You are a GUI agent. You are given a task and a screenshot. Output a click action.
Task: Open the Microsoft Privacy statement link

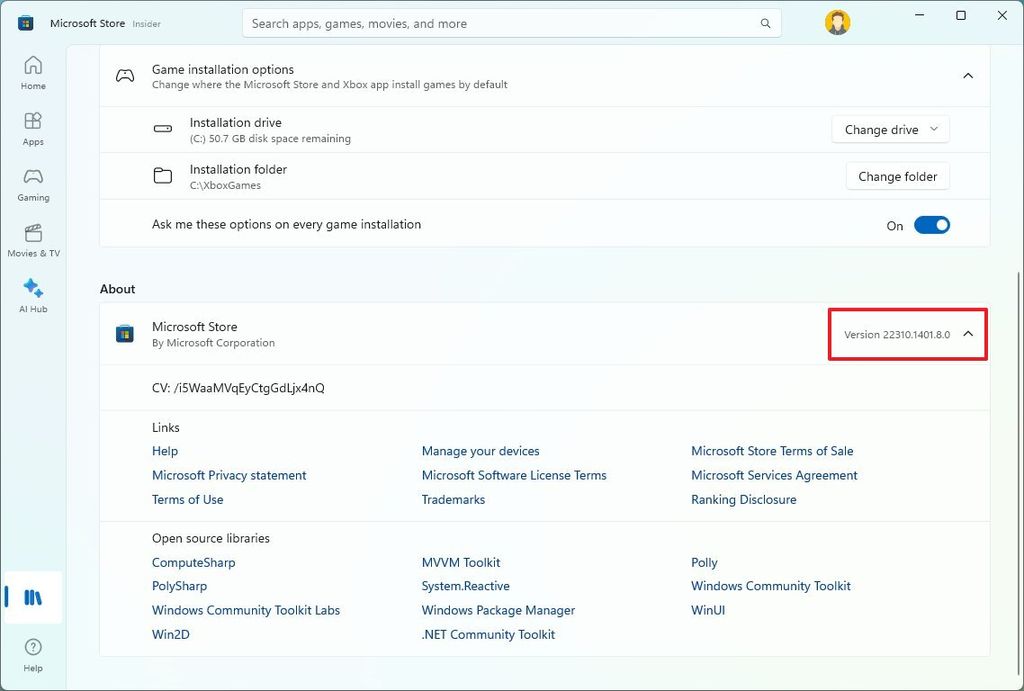click(x=229, y=476)
